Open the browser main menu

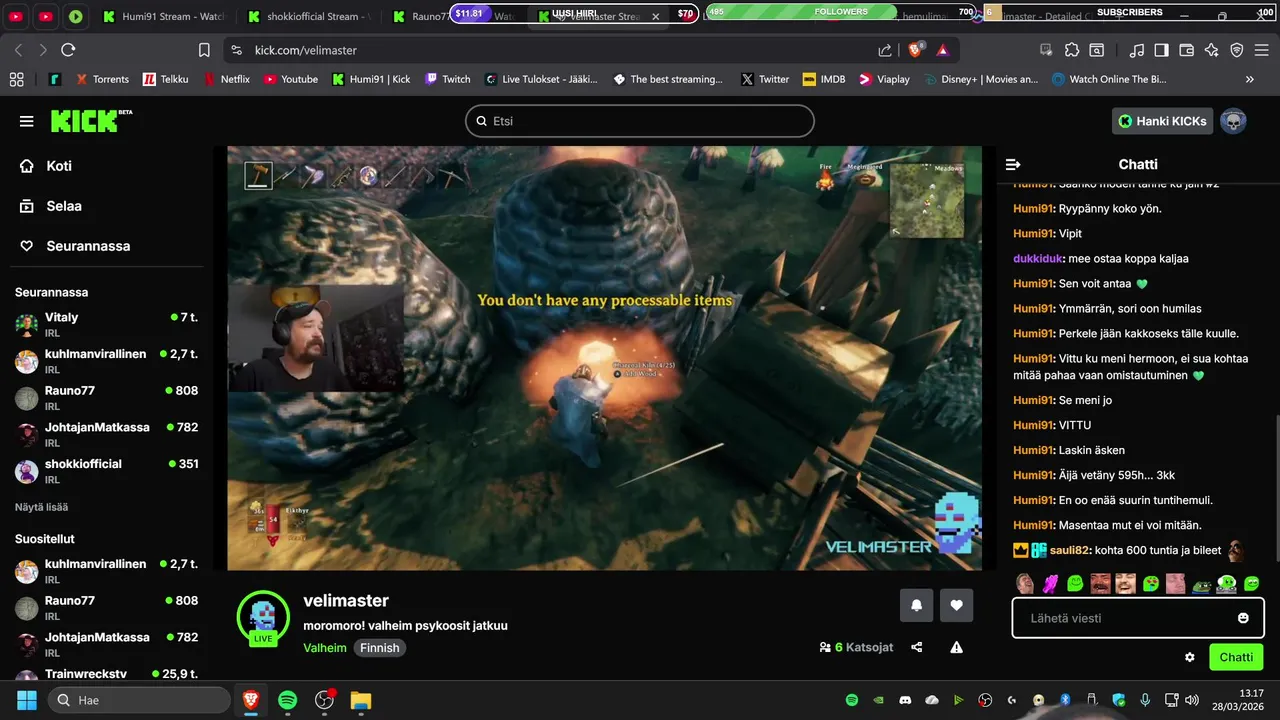[1263, 50]
